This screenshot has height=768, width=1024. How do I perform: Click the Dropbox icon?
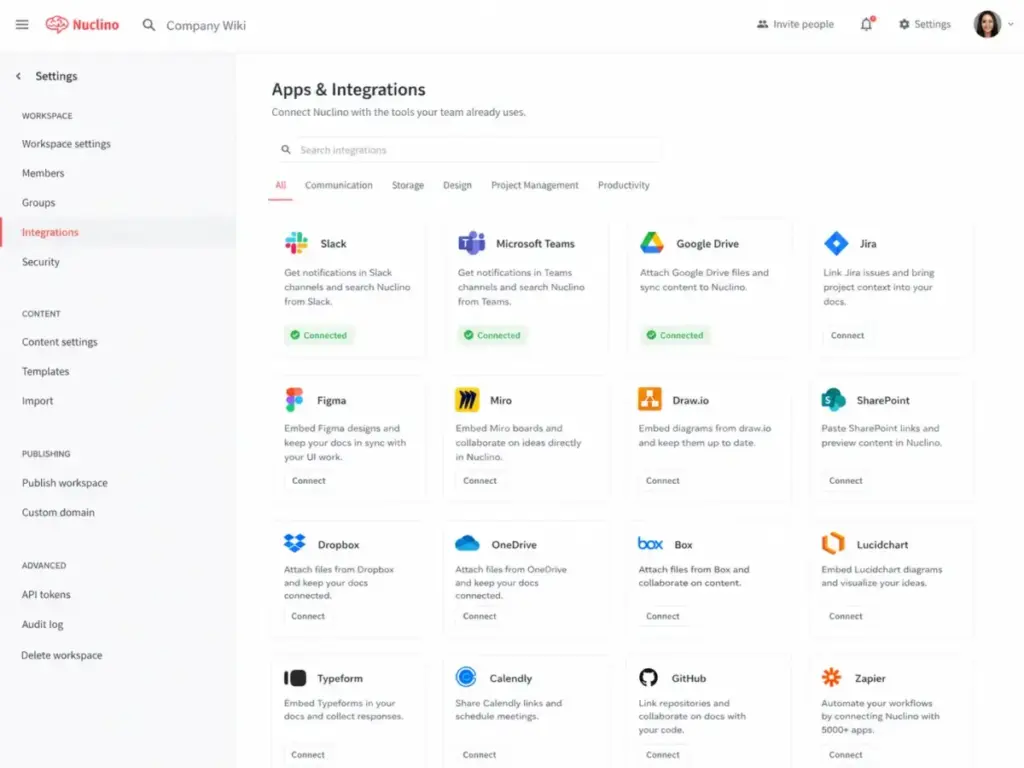(295, 543)
